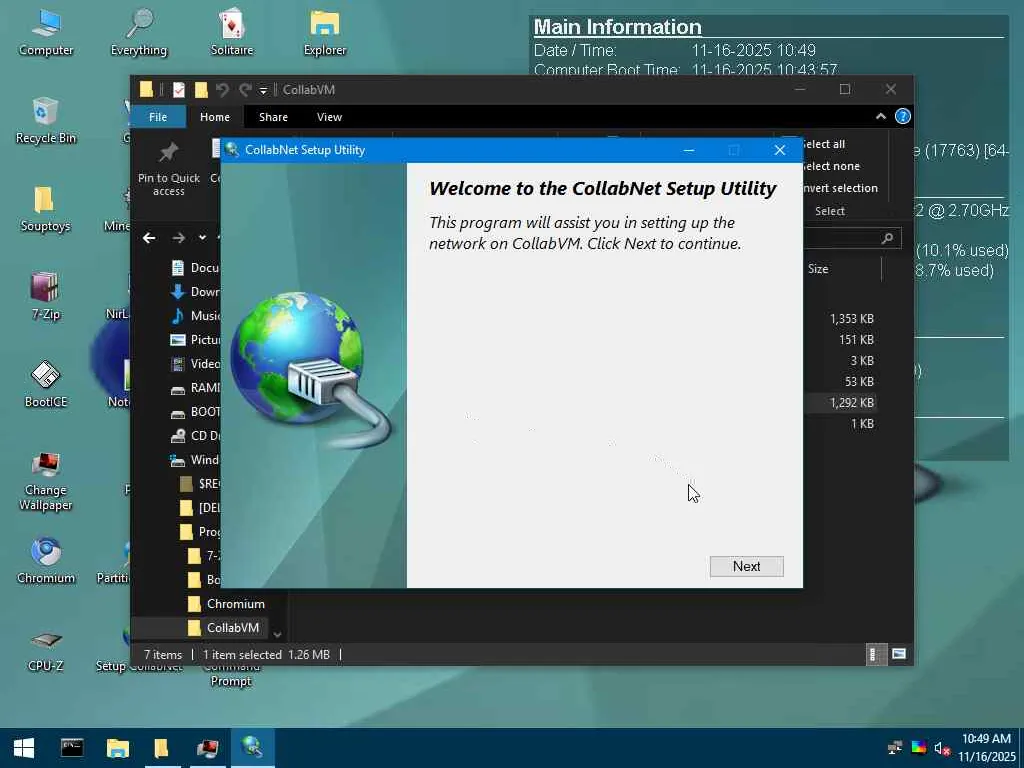This screenshot has width=1024, height=768.
Task: Open the Souptoys desktop folder
Action: click(x=45, y=209)
